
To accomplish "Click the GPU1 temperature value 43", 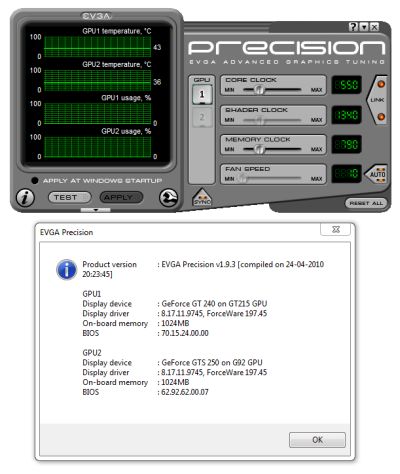I will 157,47.
